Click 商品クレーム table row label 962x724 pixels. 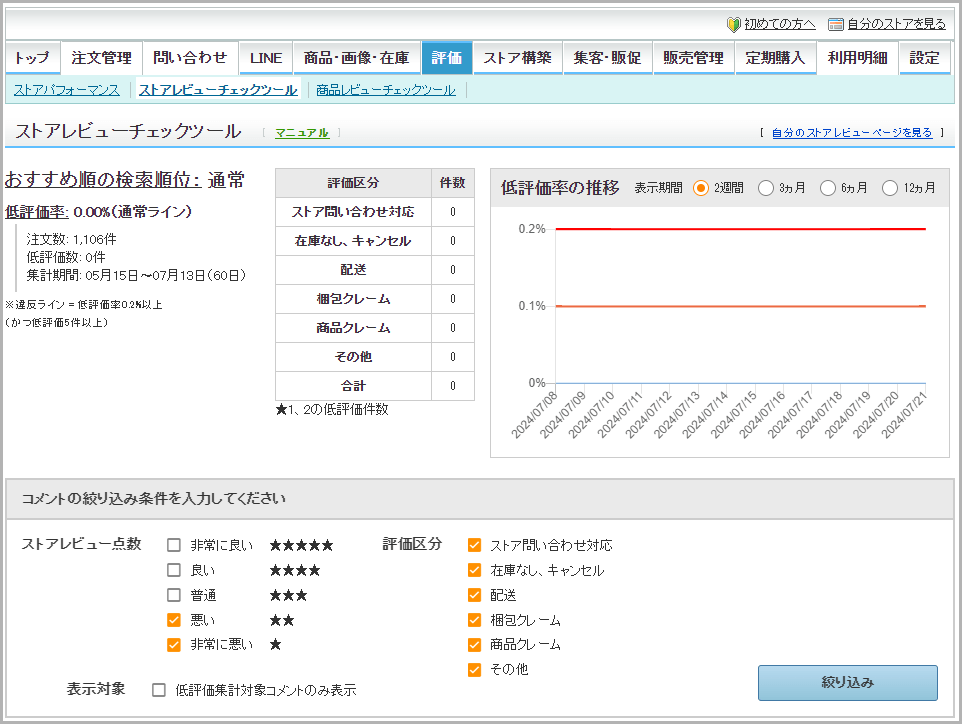(353, 328)
